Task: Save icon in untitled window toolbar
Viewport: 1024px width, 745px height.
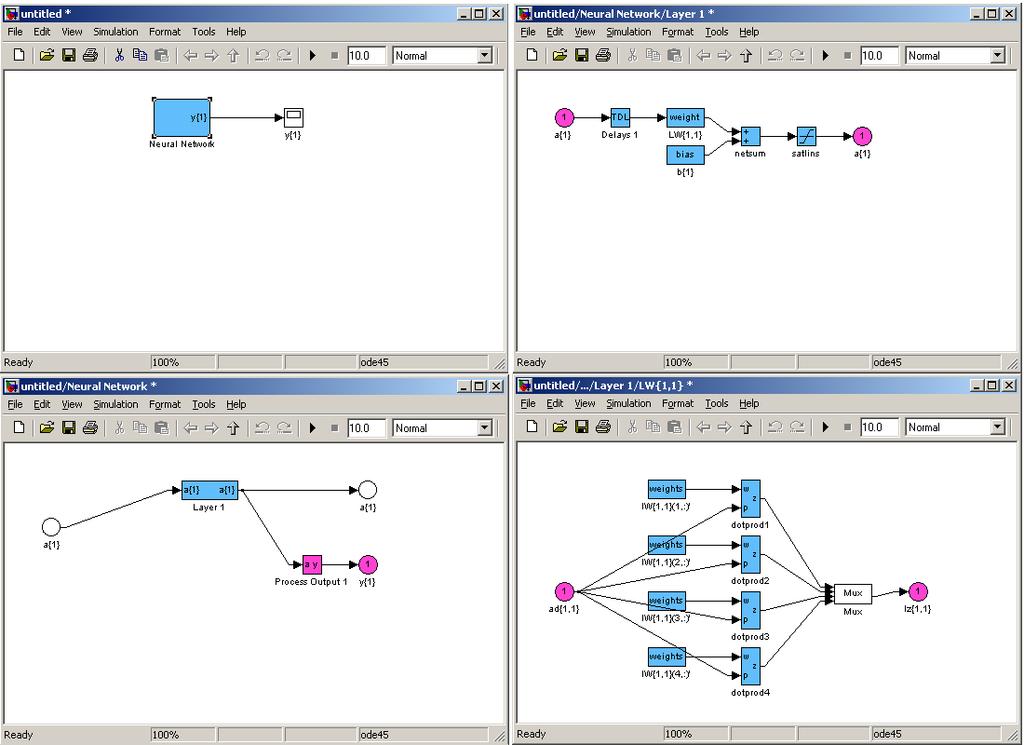Action: [69, 55]
